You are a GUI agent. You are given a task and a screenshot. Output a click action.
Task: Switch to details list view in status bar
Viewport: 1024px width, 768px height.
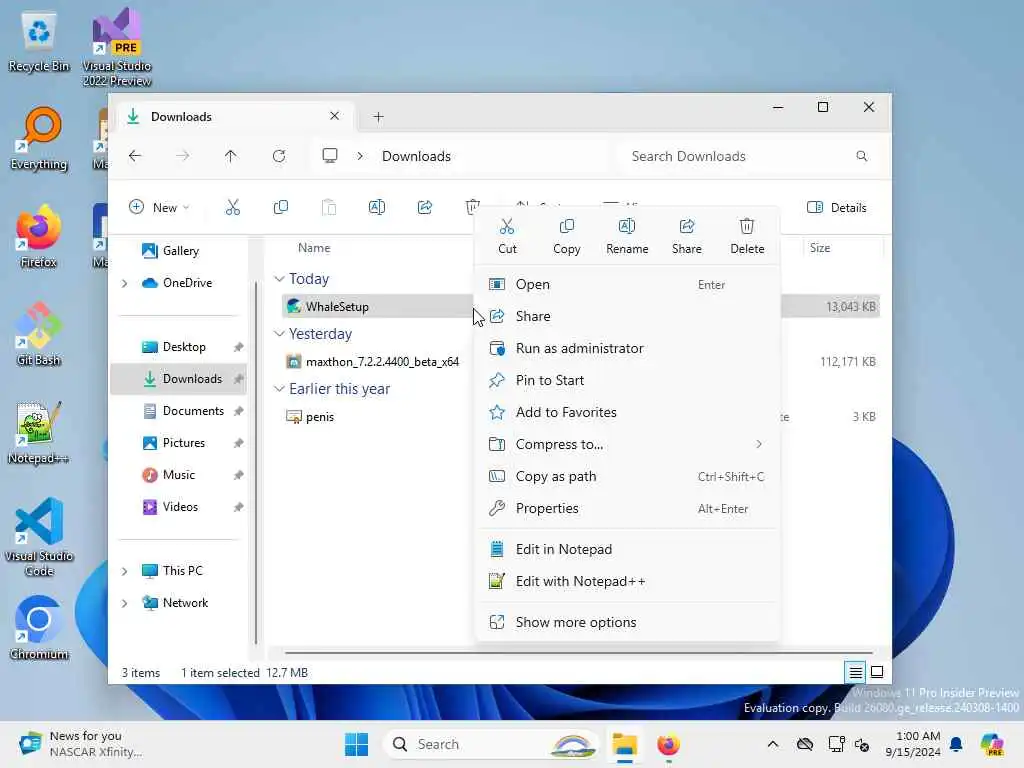point(856,672)
